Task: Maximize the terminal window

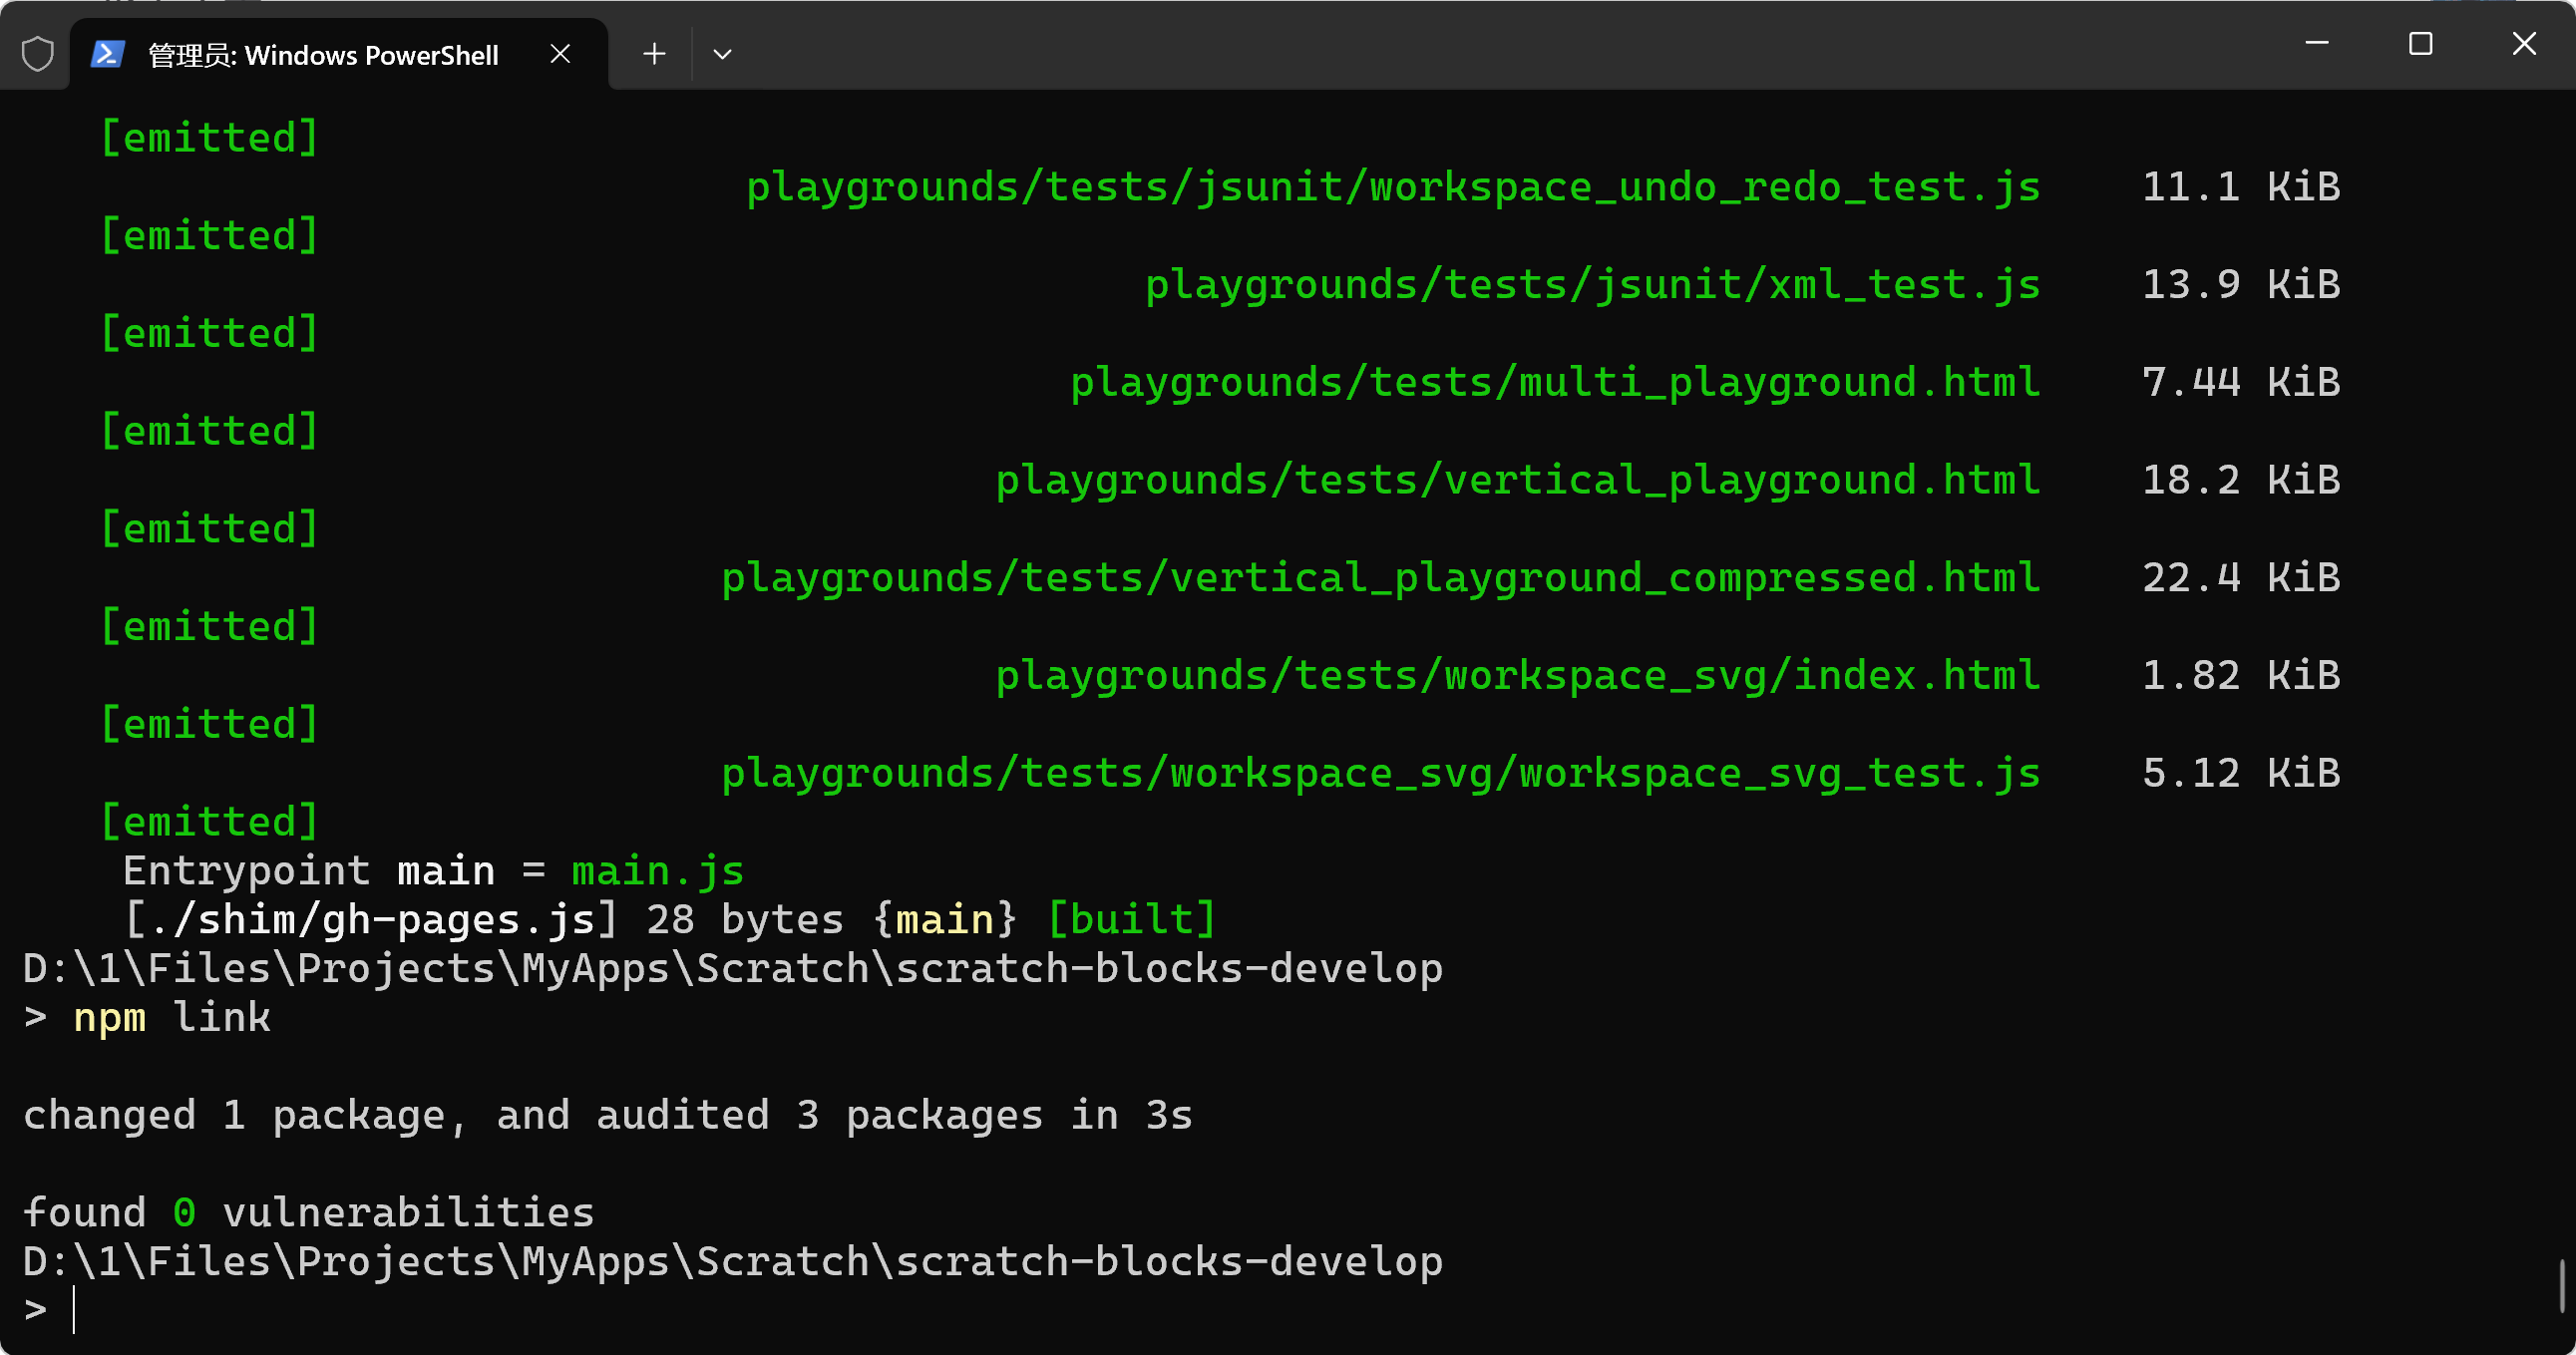Action: click(x=2420, y=44)
